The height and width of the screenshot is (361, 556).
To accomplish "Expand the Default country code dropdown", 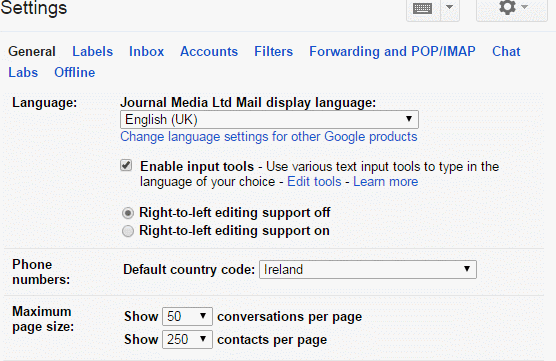I will coord(368,270).
